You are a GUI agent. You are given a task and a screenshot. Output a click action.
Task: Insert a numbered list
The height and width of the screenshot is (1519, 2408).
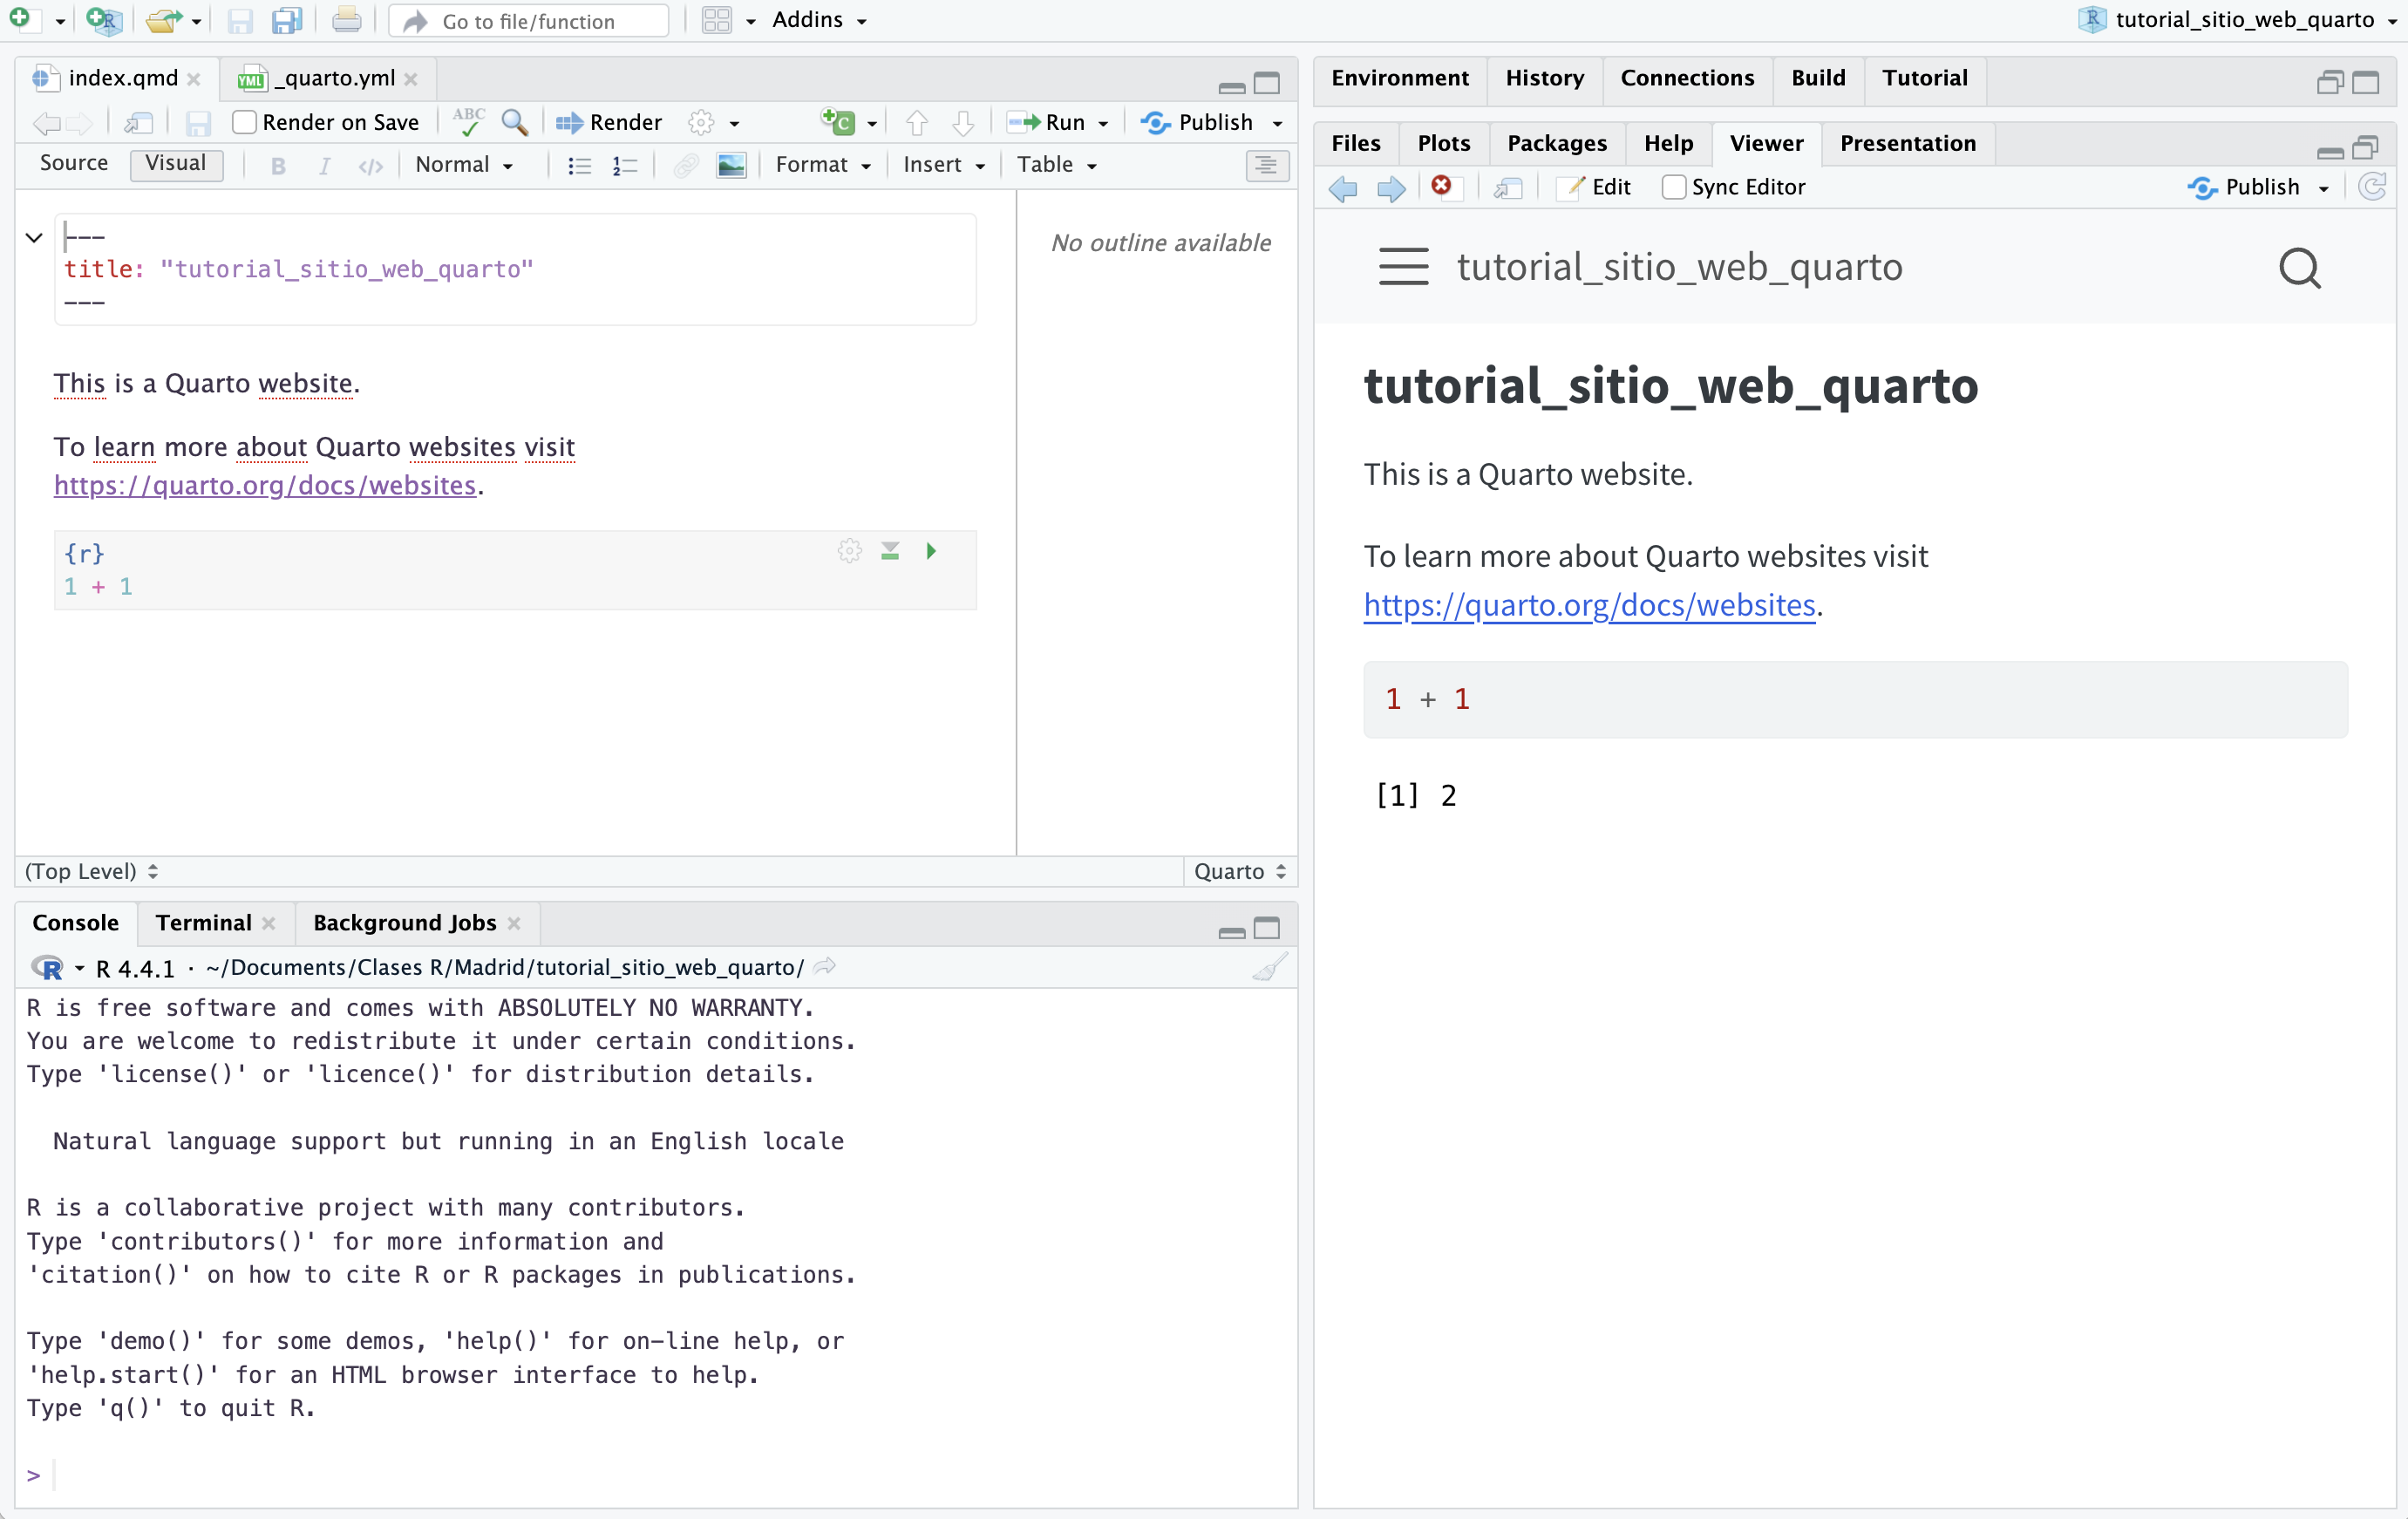point(625,166)
